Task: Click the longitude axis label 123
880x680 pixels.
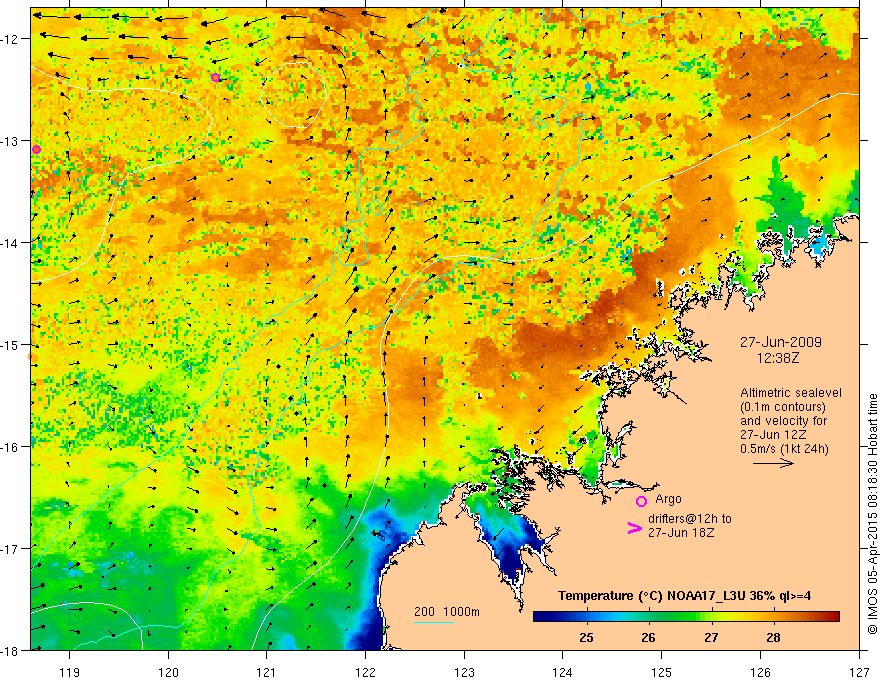Action: click(464, 672)
